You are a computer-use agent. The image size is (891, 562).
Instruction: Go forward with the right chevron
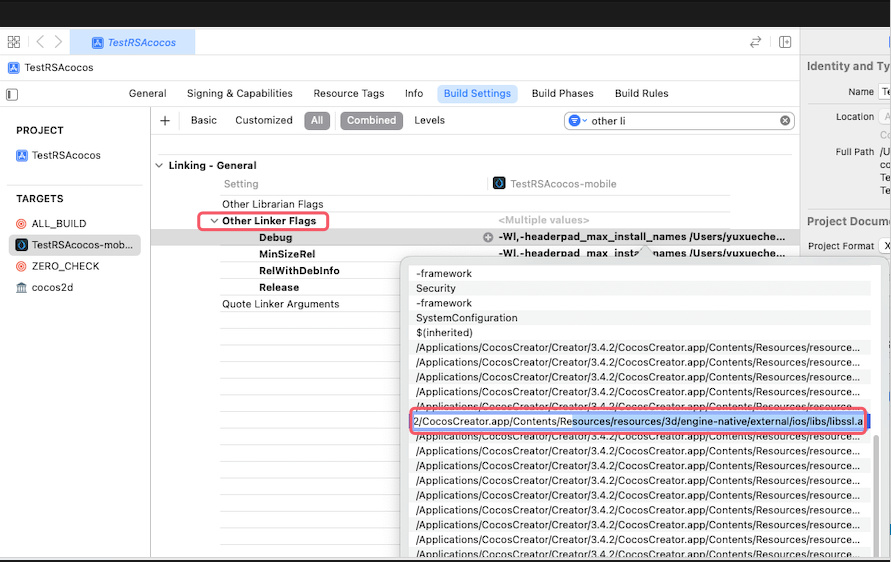pyautogui.click(x=58, y=42)
